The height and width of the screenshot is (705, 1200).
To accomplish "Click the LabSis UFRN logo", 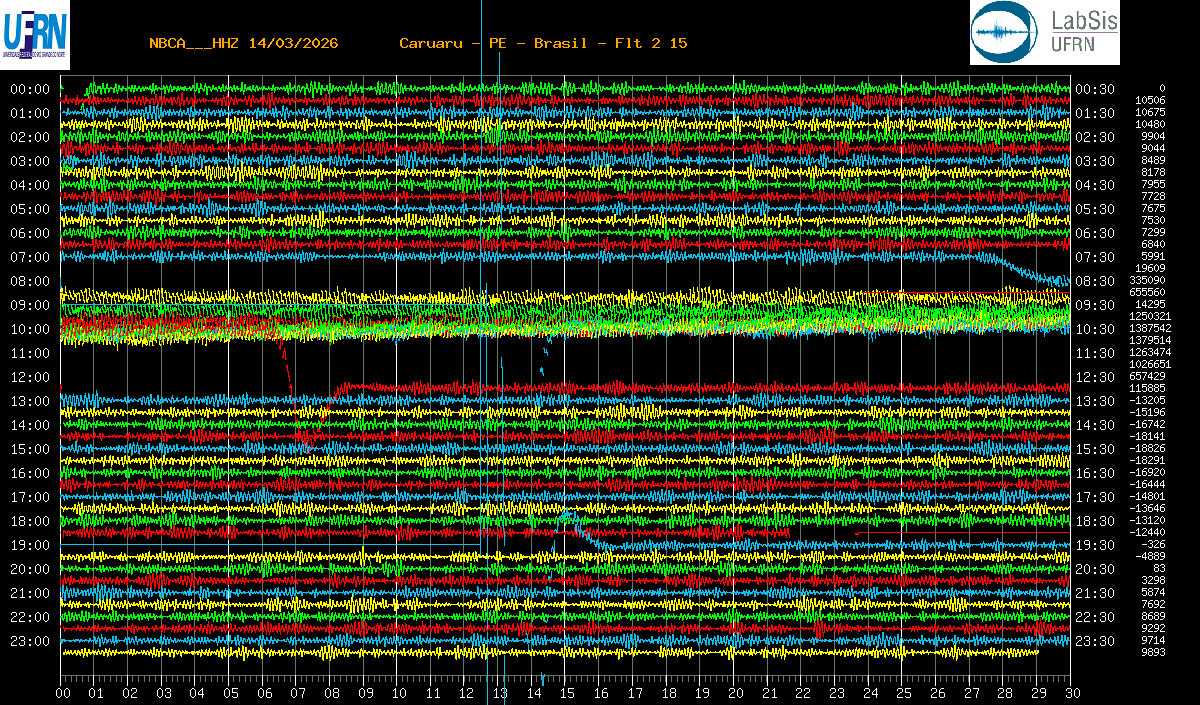I will 1044,33.
